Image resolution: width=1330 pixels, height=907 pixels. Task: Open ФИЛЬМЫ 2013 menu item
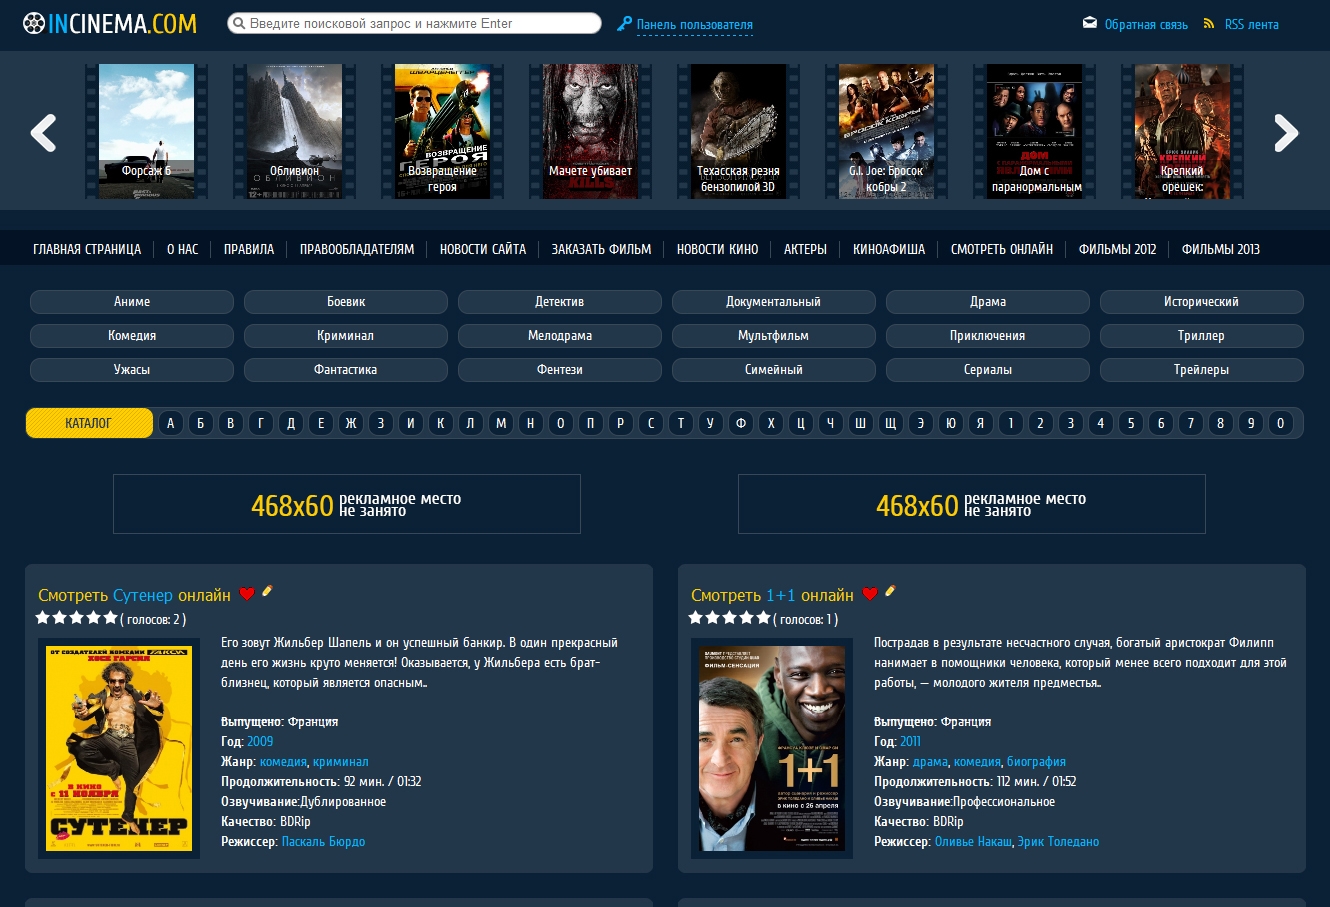coord(1221,250)
